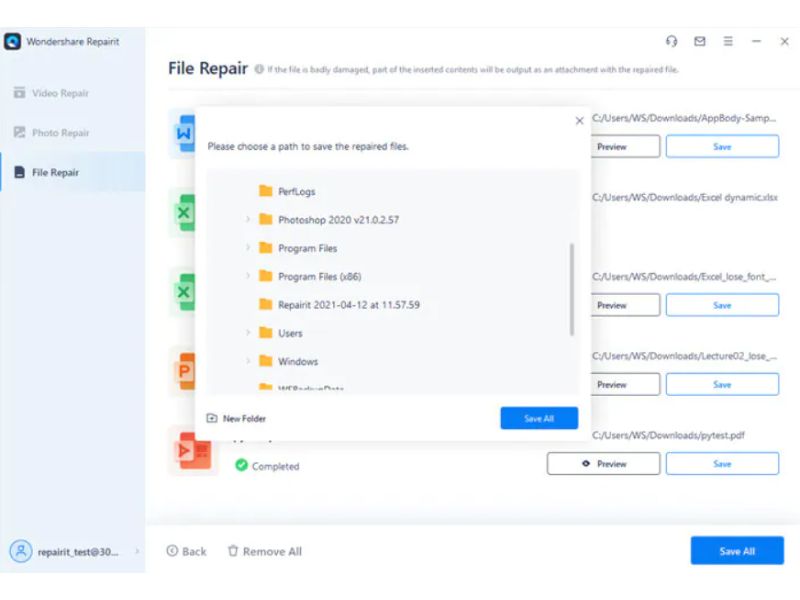
Task: Preview the AppBody-Samp Word file
Action: point(625,146)
